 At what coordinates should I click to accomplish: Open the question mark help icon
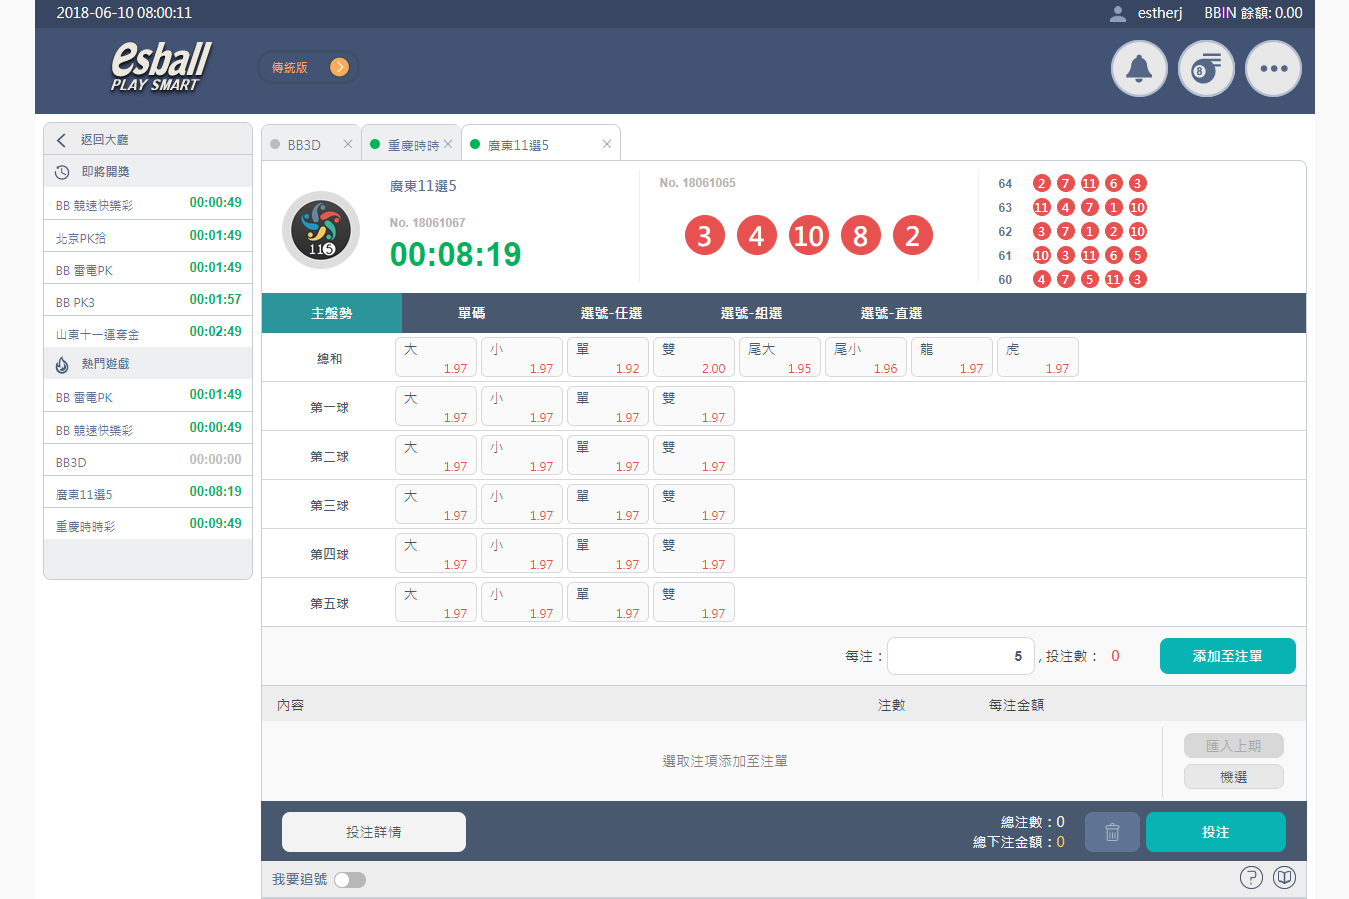coord(1251,878)
